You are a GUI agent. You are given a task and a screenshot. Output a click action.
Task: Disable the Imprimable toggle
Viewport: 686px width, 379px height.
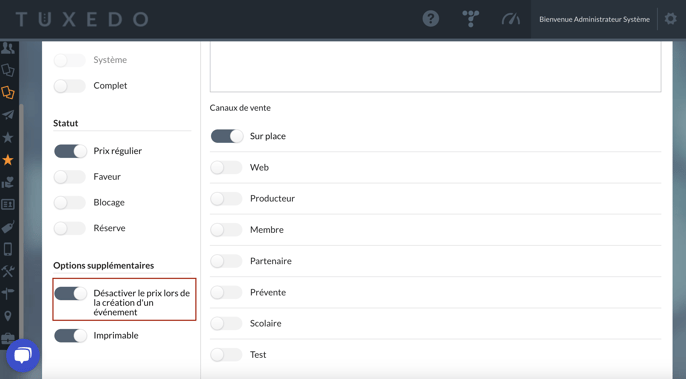tap(70, 336)
